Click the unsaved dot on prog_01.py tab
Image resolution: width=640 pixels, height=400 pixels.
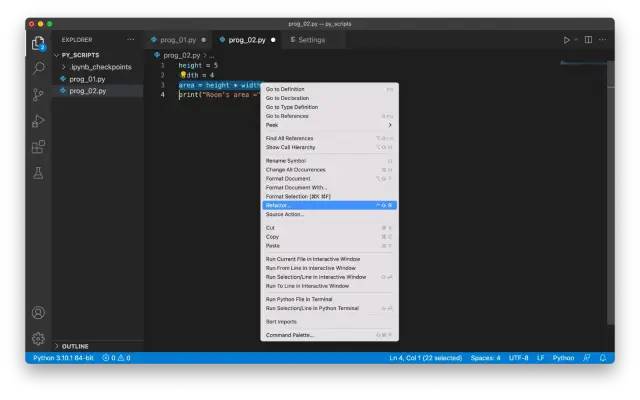[x=203, y=40]
